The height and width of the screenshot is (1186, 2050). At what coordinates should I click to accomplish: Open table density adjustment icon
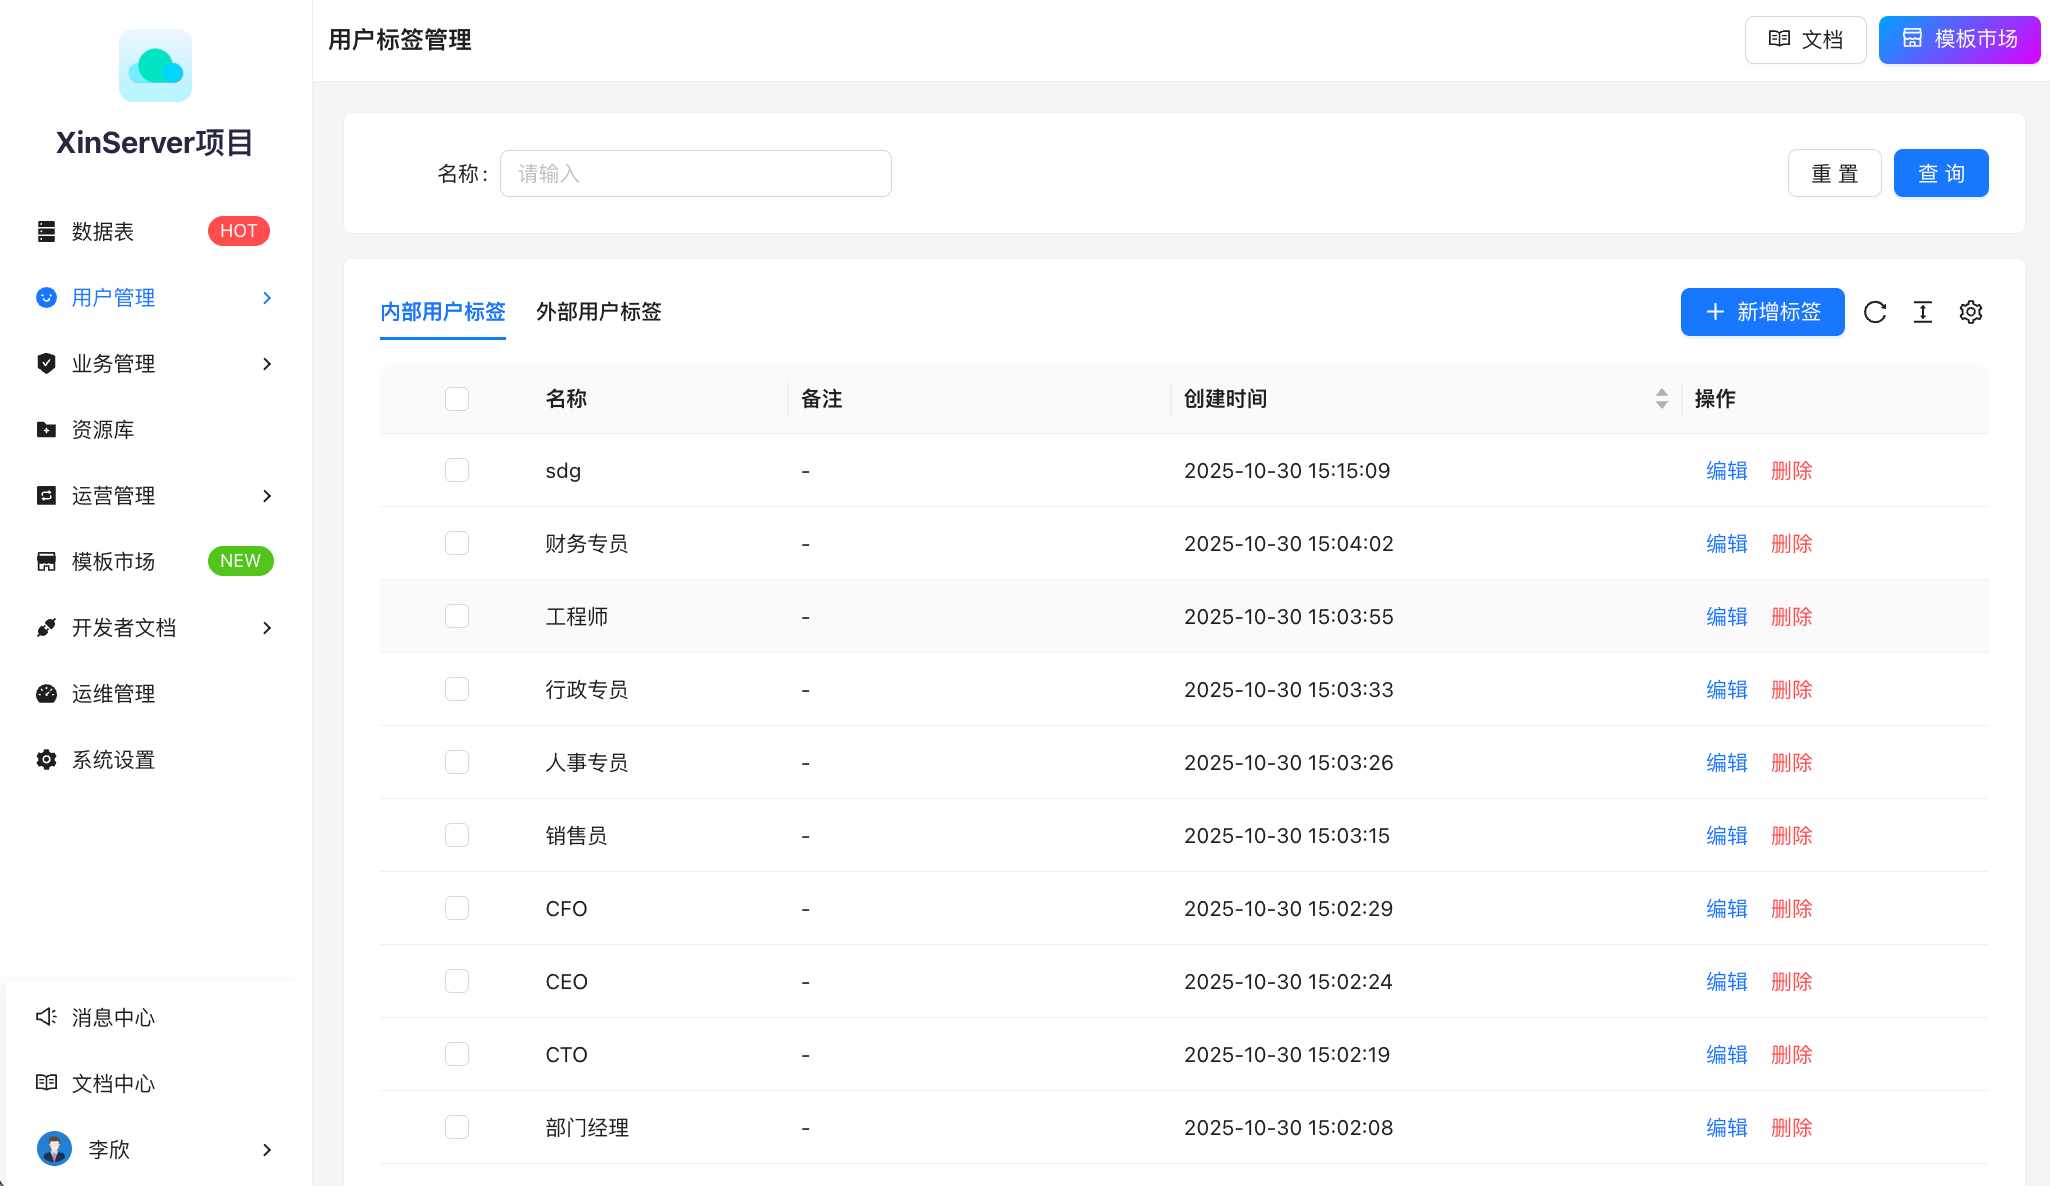pos(1923,312)
